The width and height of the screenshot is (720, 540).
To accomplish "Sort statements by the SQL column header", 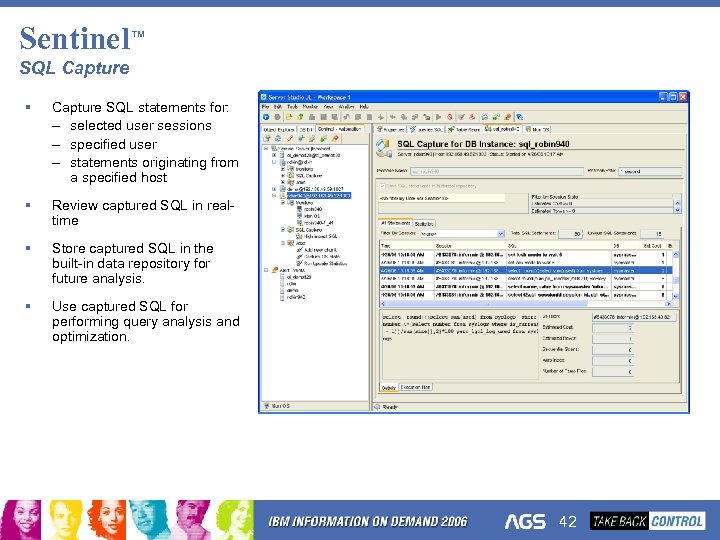I will coord(559,246).
